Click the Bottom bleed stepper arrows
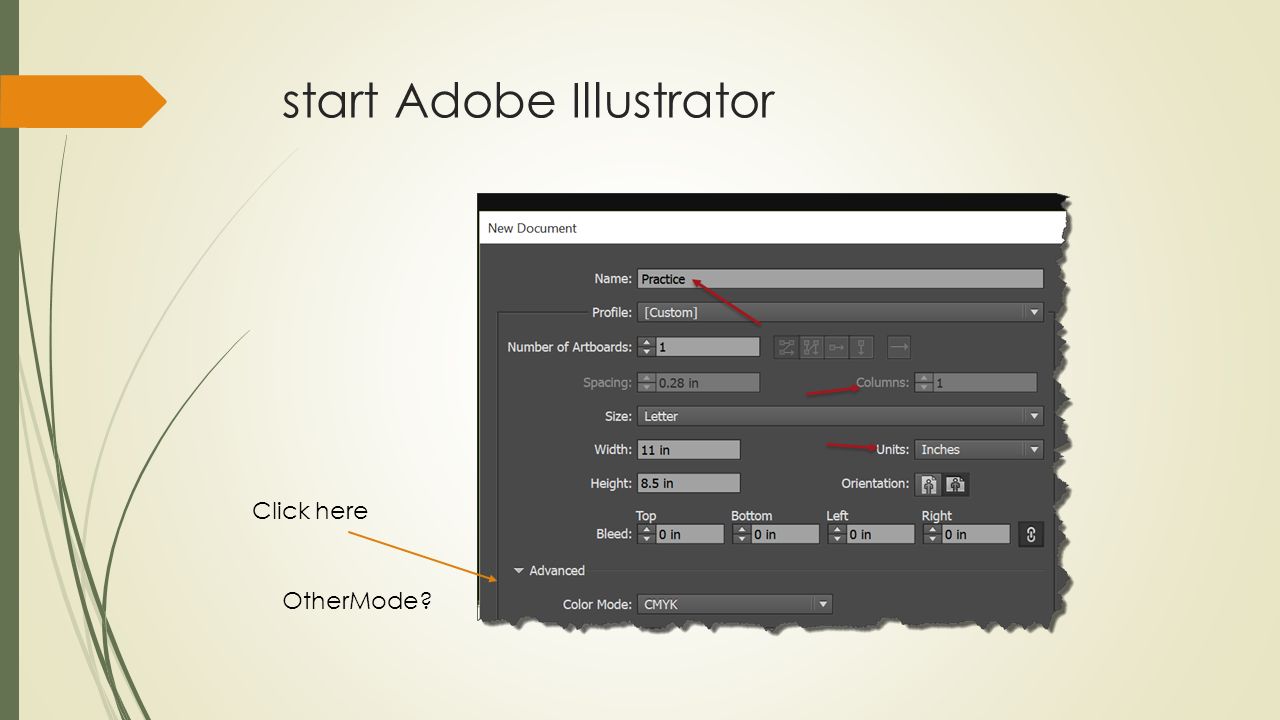Image resolution: width=1280 pixels, height=720 pixels. [741, 534]
